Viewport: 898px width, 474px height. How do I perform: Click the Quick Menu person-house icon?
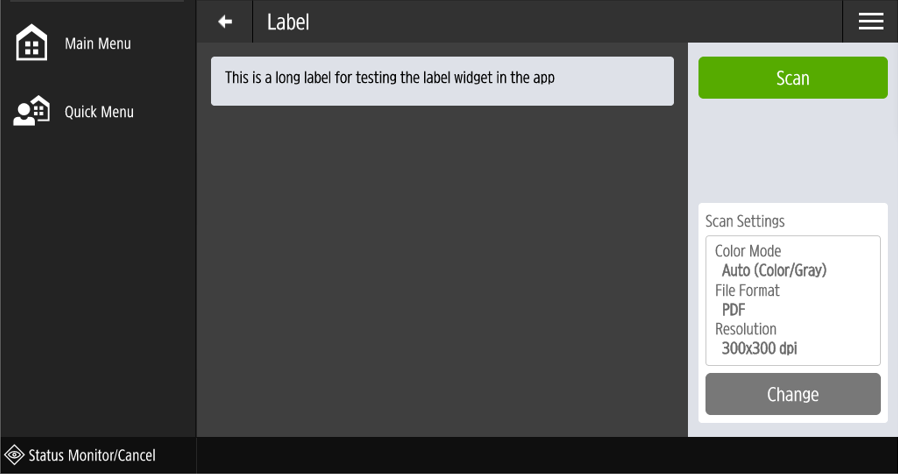coord(32,111)
